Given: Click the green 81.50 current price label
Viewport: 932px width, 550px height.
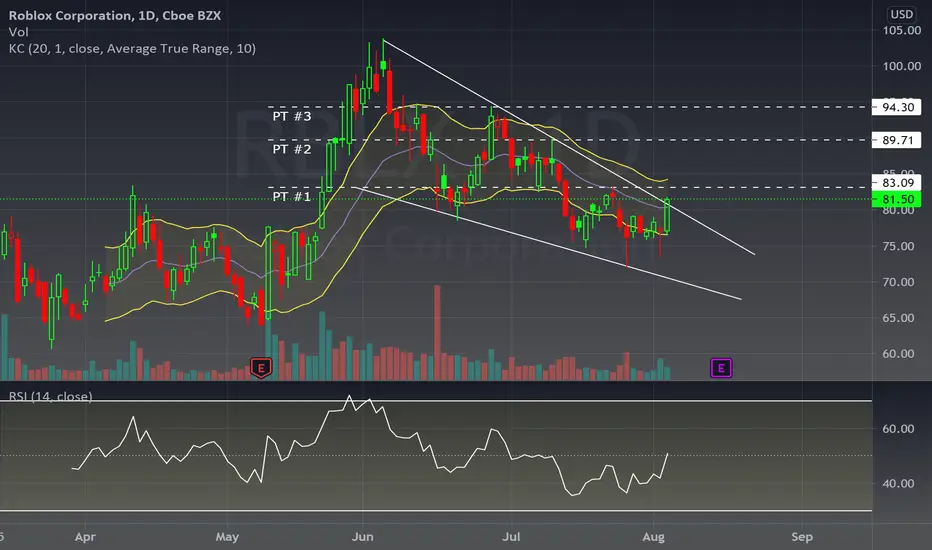Looking at the screenshot, I should pyautogui.click(x=897, y=199).
